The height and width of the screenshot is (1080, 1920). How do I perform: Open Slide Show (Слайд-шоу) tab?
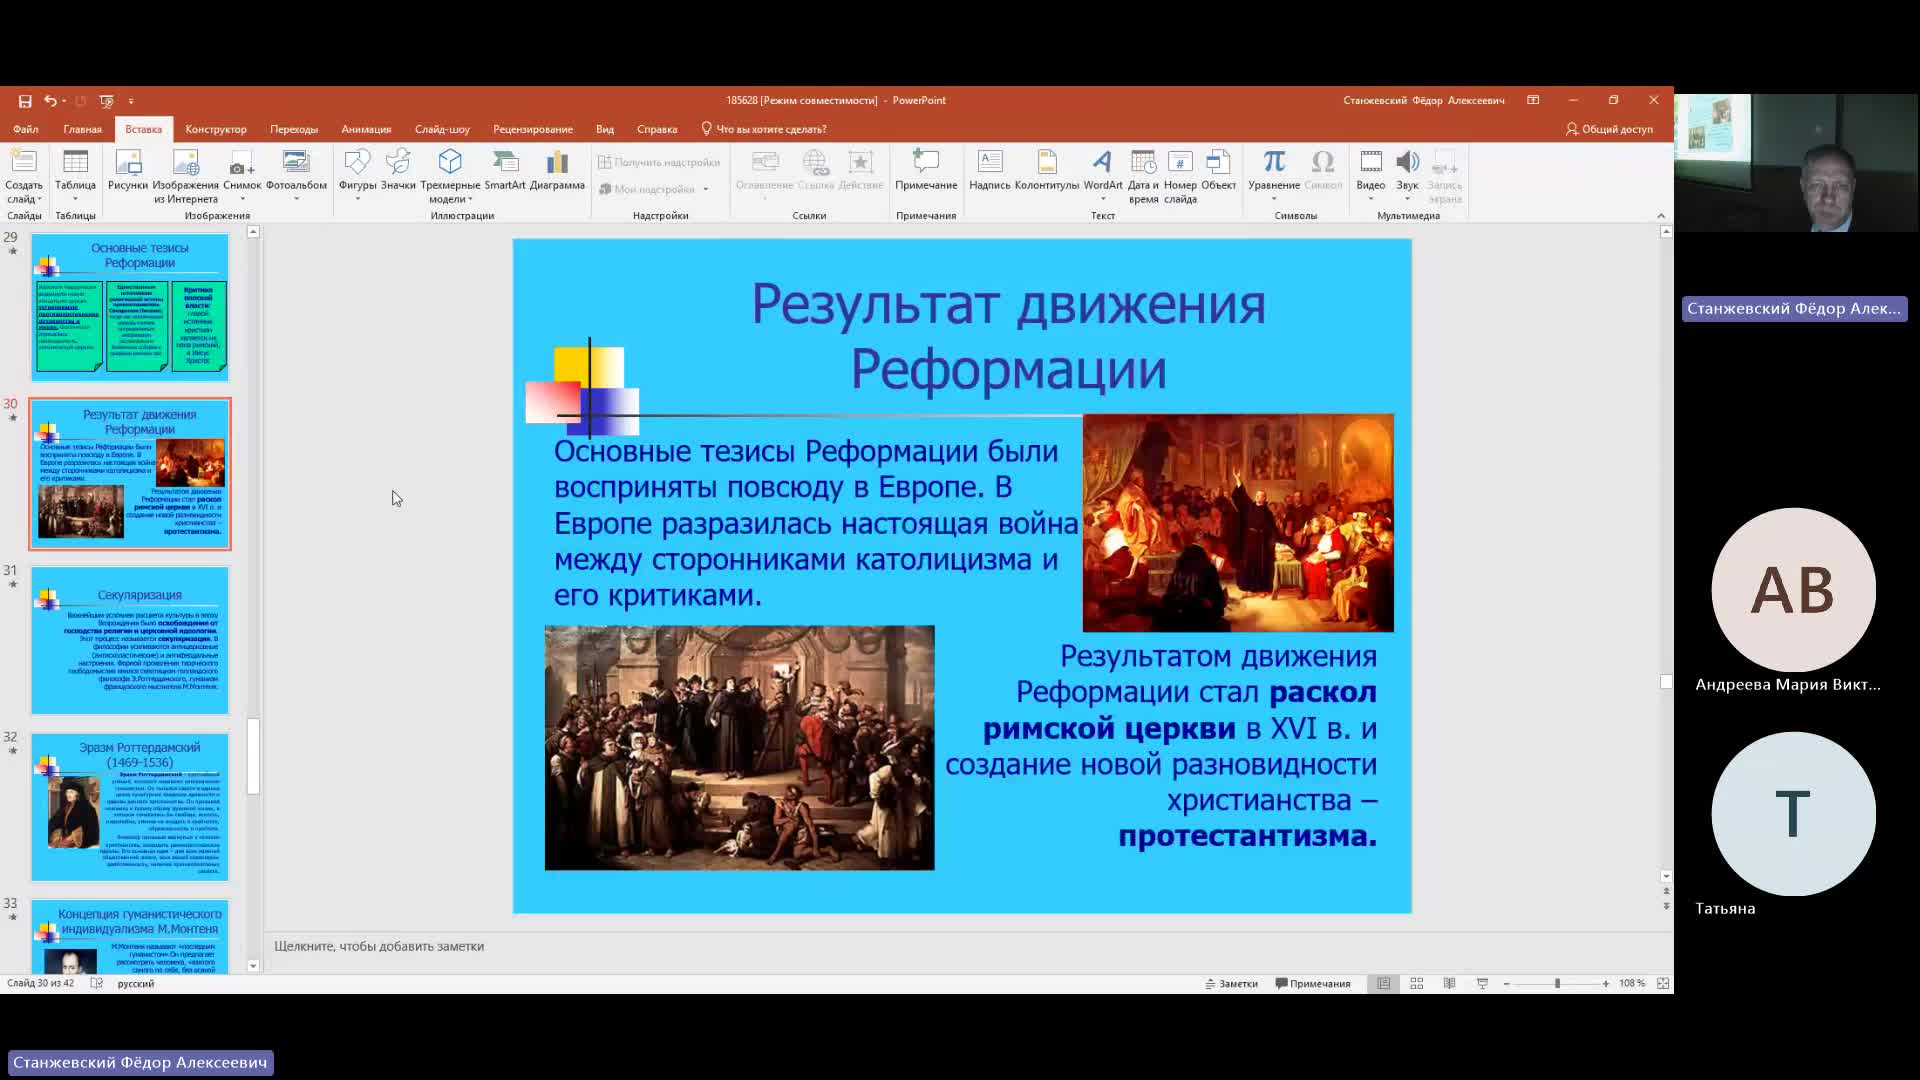pyautogui.click(x=442, y=129)
